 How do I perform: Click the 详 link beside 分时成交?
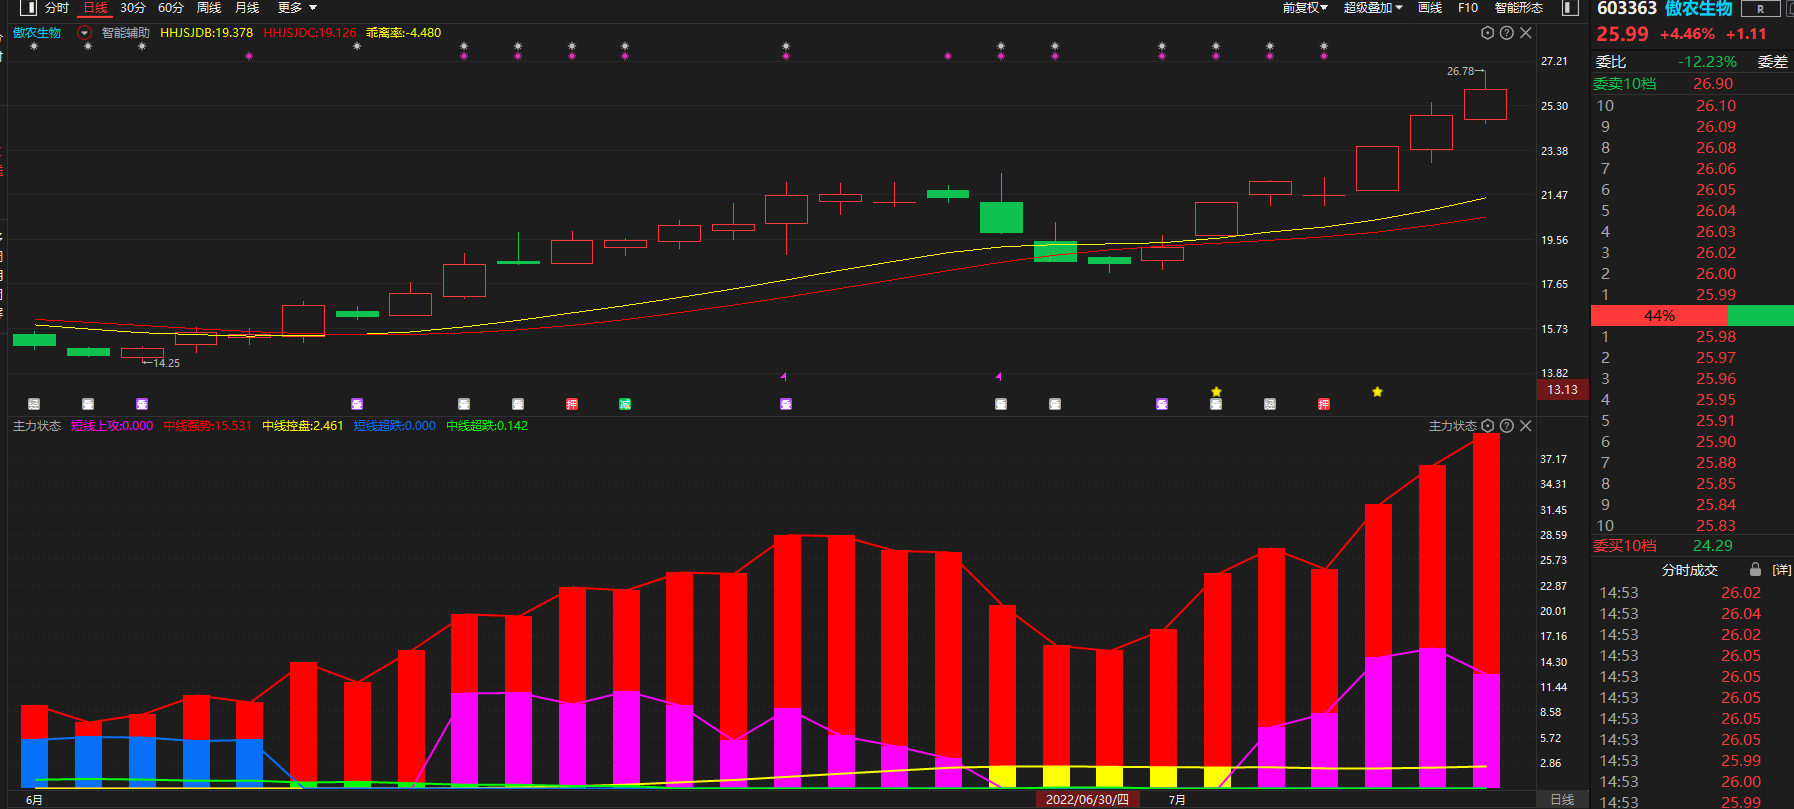click(1781, 570)
